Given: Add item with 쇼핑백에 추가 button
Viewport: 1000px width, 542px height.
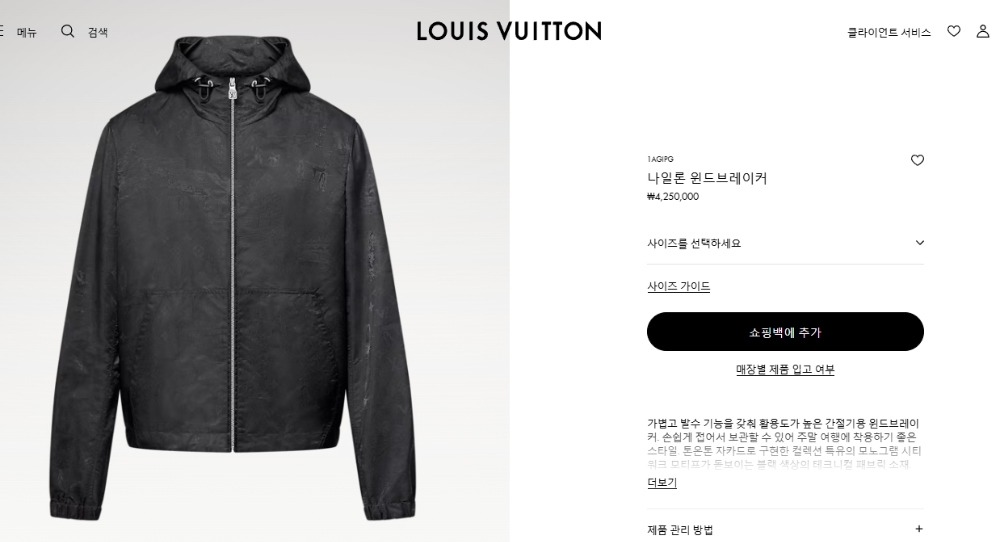Looking at the screenshot, I should 785,332.
